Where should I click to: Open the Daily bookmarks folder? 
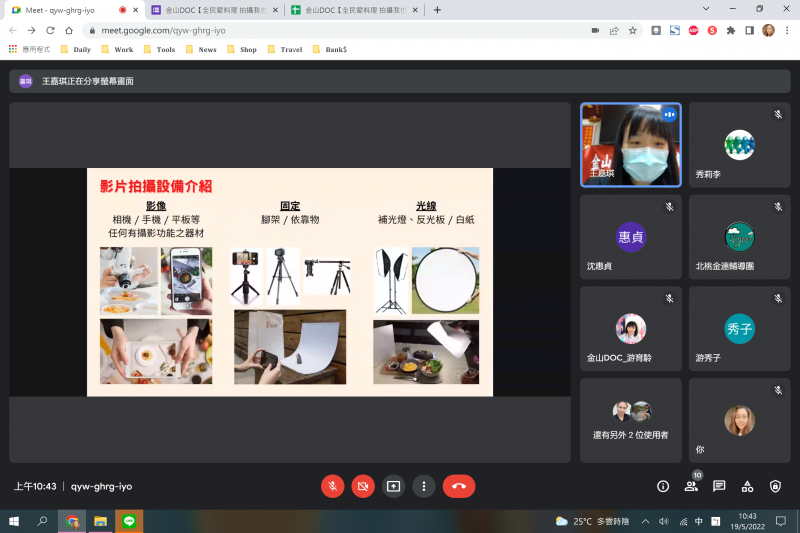(x=76, y=49)
